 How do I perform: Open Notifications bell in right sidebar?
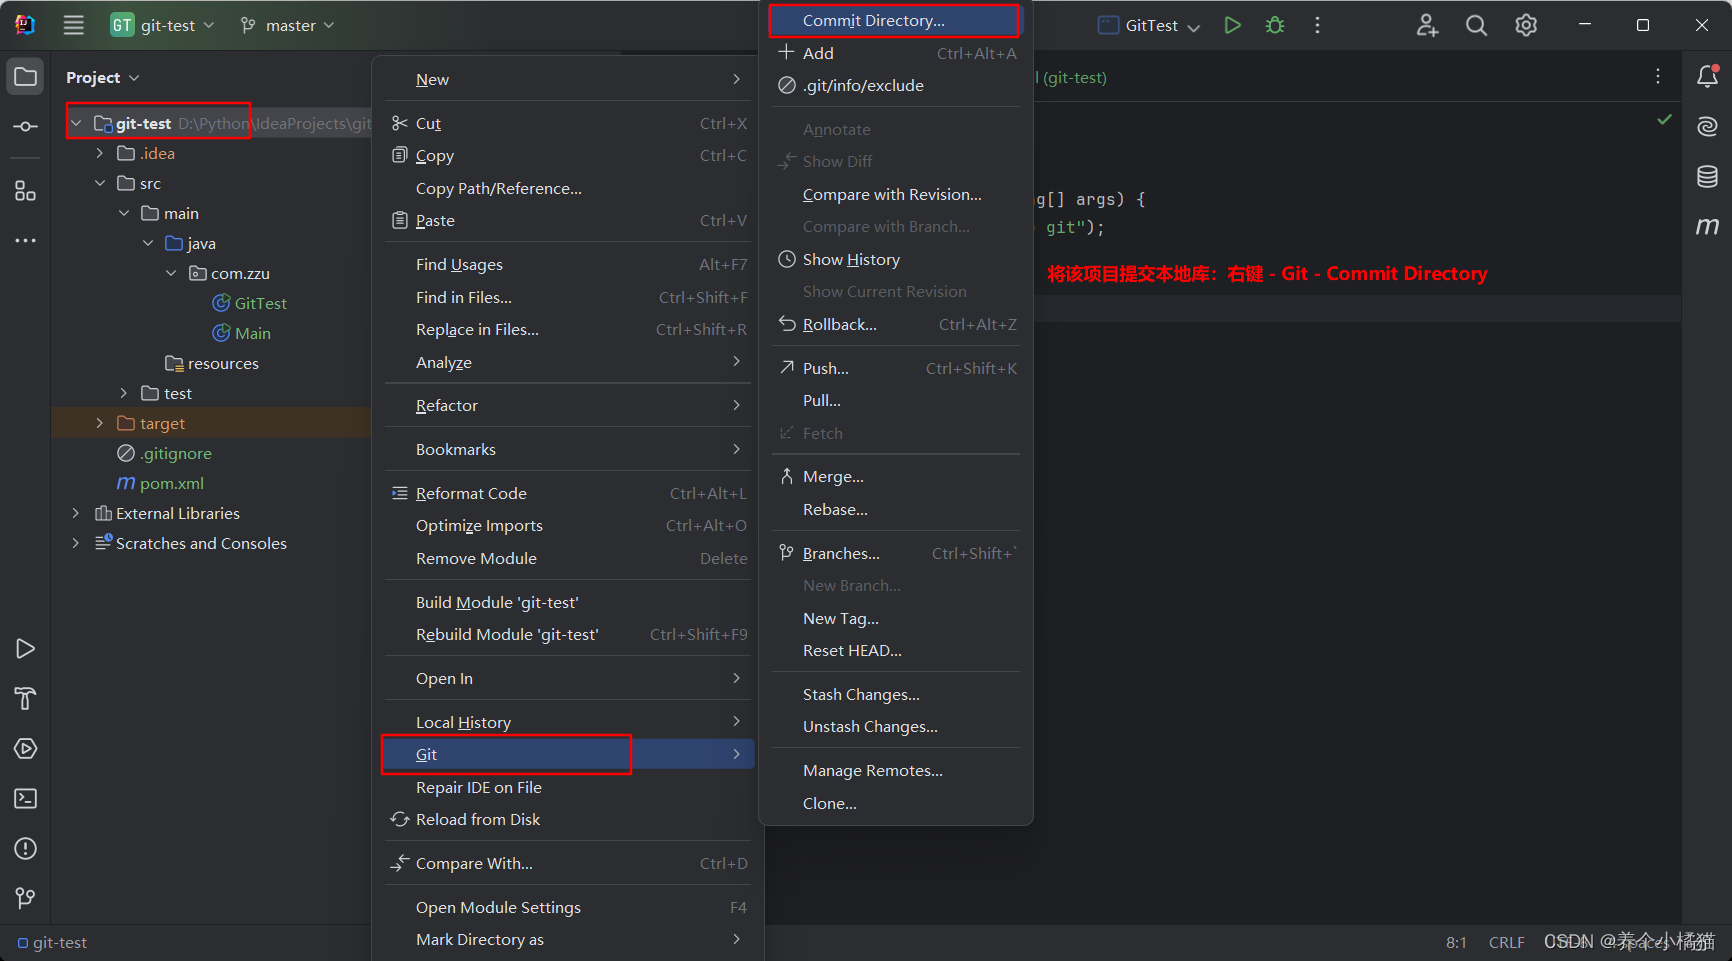(1707, 77)
